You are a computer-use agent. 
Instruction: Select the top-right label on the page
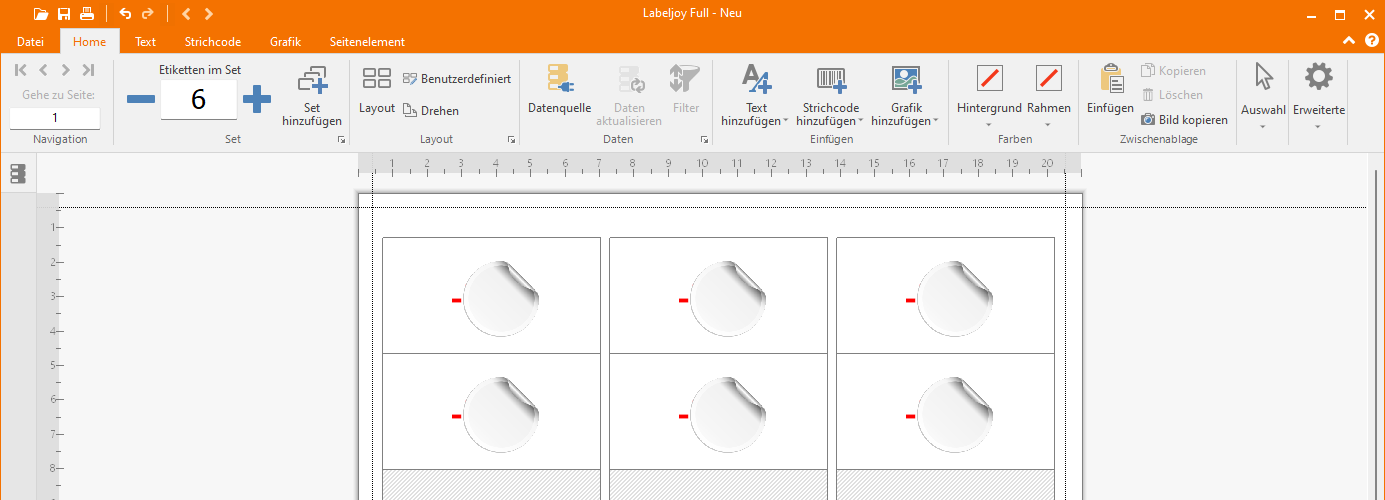click(x=945, y=296)
